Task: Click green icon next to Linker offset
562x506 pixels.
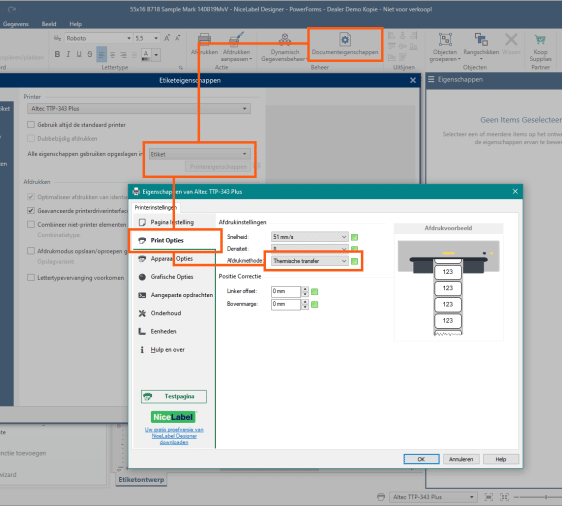Action: click(x=315, y=292)
